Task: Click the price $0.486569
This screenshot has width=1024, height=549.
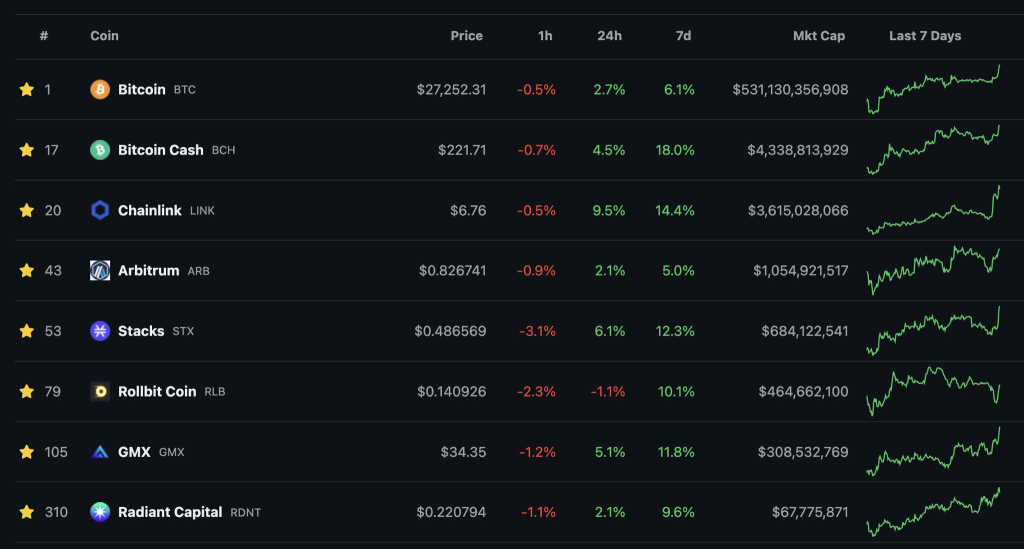Action: pos(451,331)
